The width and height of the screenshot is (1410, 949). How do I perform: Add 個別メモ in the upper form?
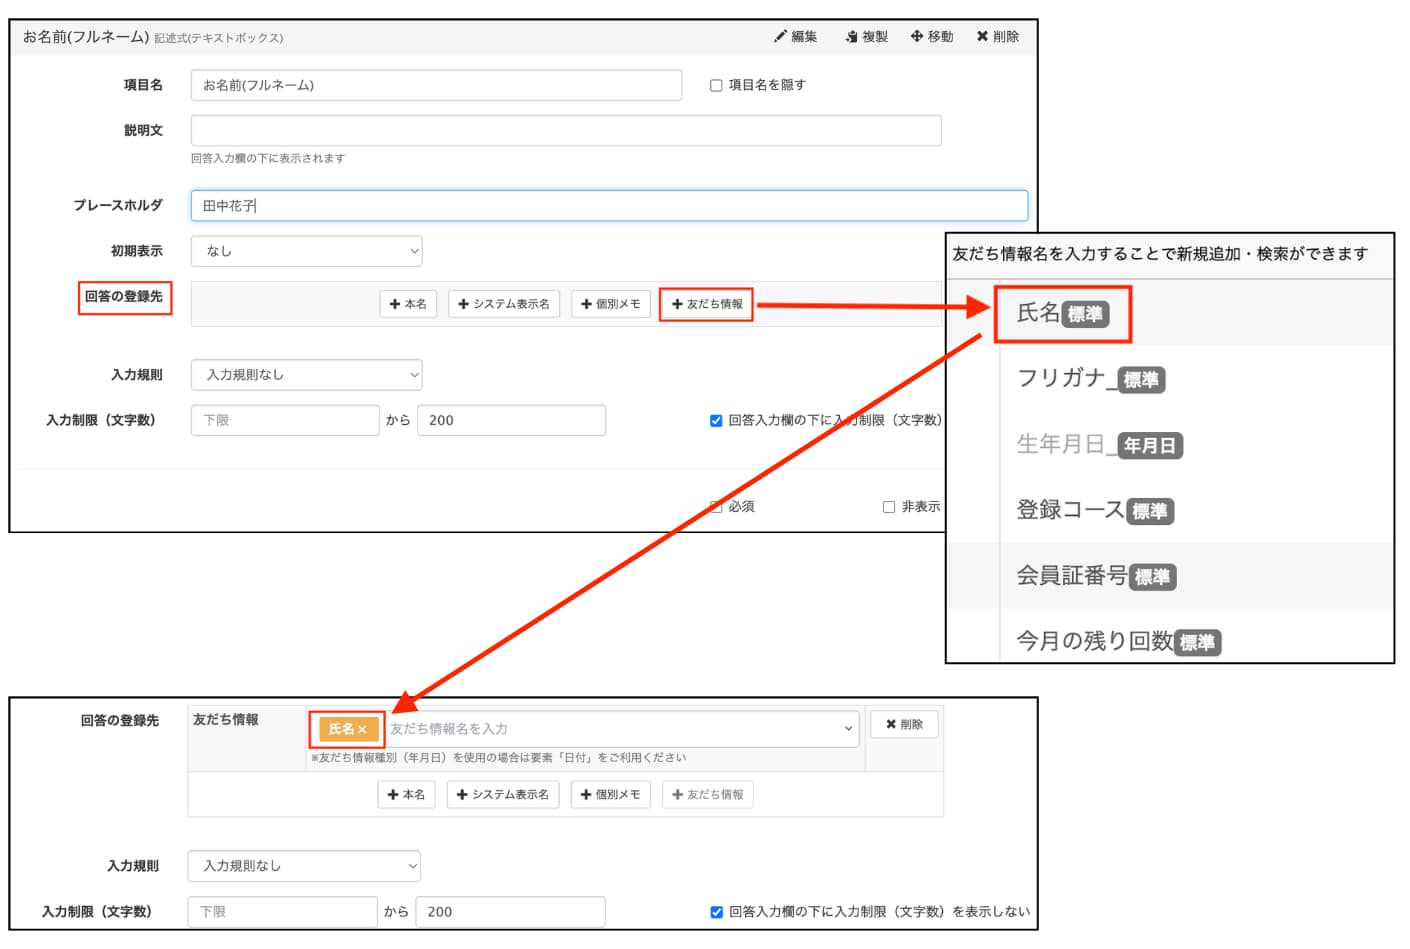click(x=611, y=304)
